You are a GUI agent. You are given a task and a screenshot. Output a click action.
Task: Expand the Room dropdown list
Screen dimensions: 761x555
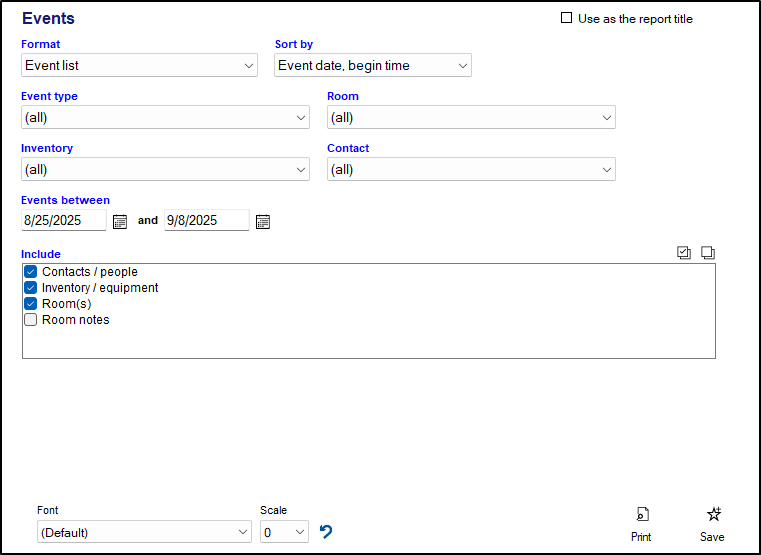click(x=471, y=118)
